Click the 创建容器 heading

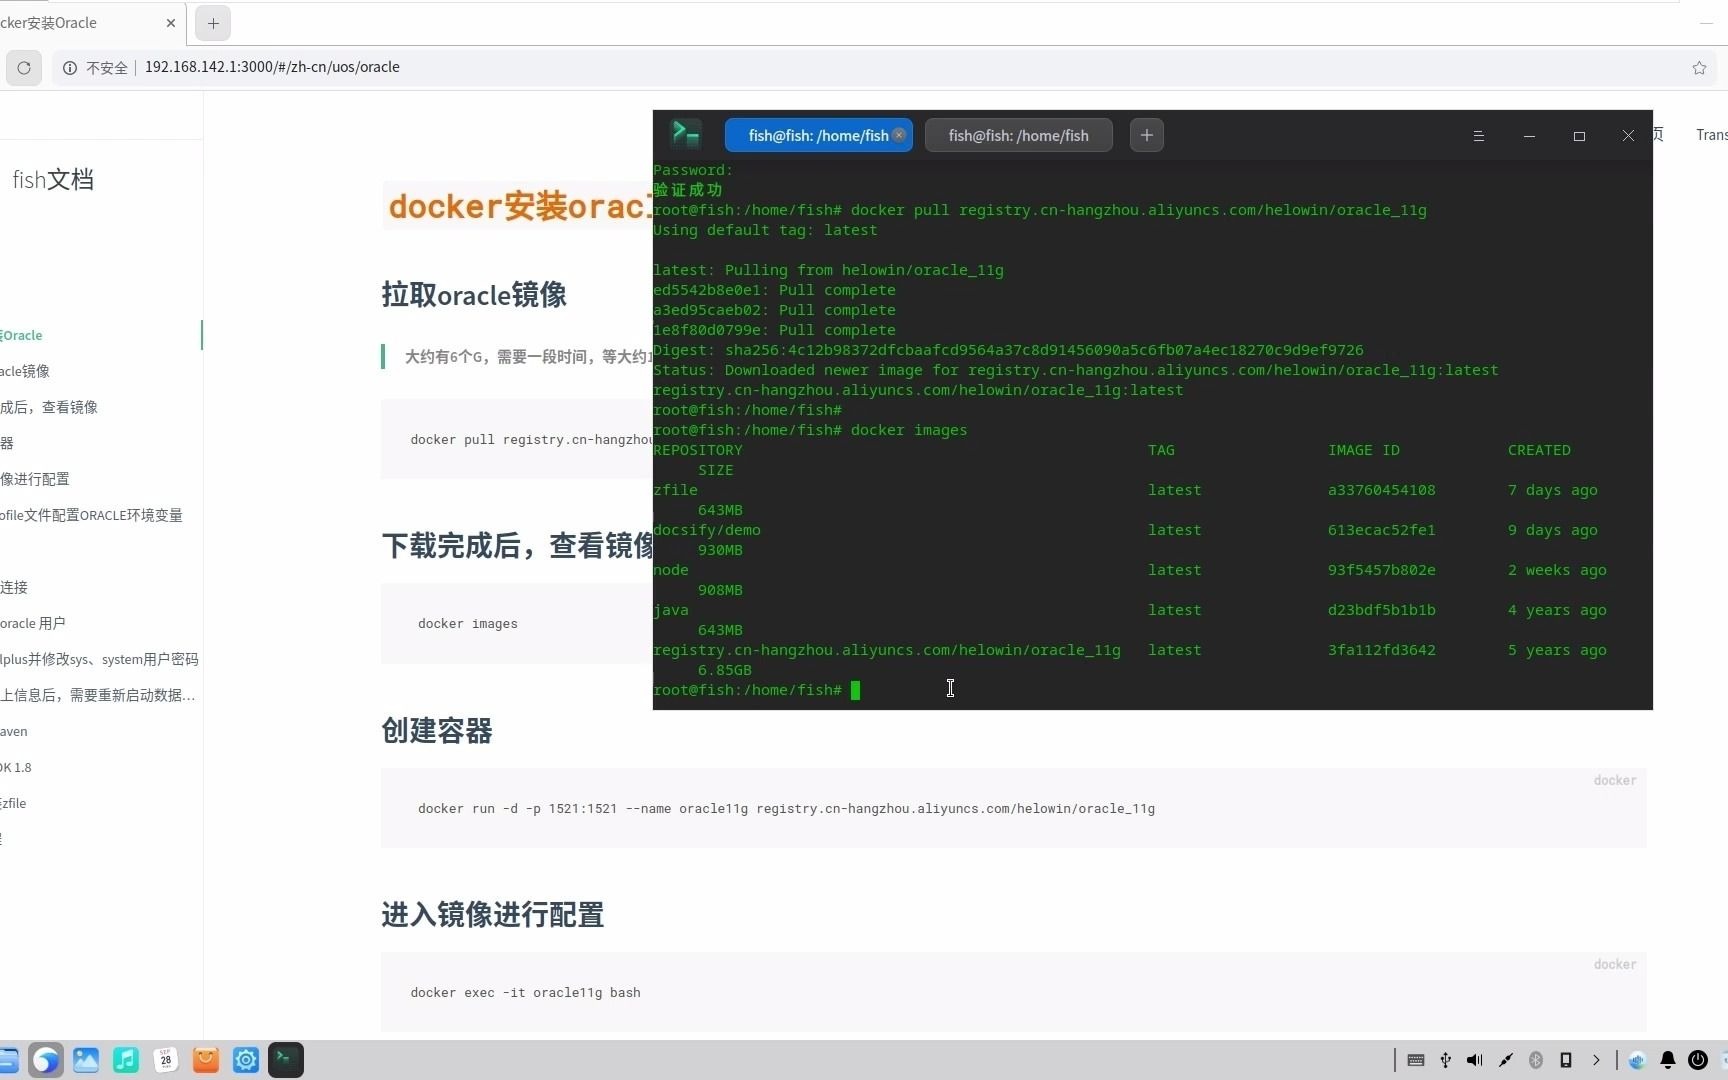click(437, 731)
